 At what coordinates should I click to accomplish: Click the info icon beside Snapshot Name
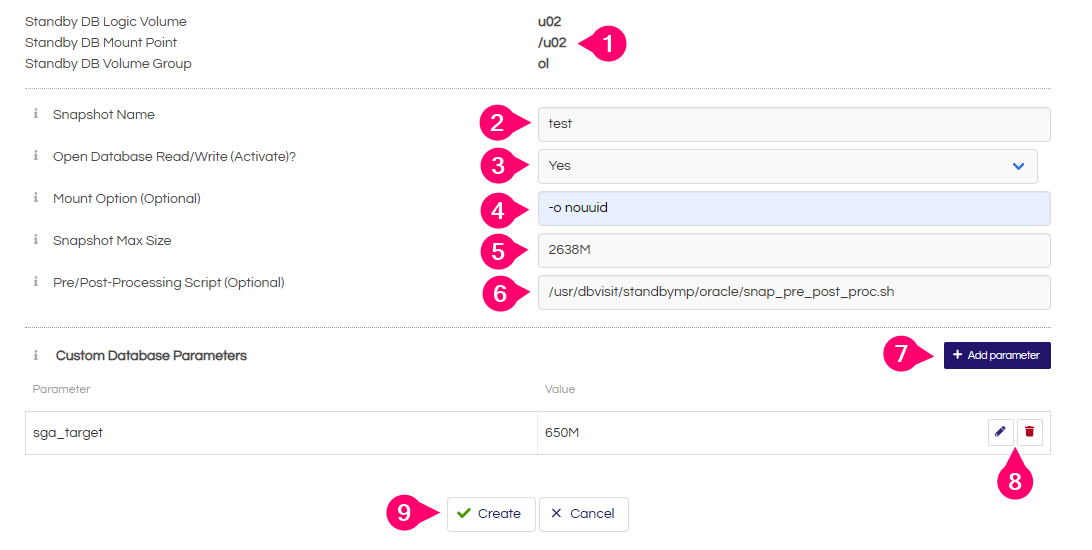36,113
